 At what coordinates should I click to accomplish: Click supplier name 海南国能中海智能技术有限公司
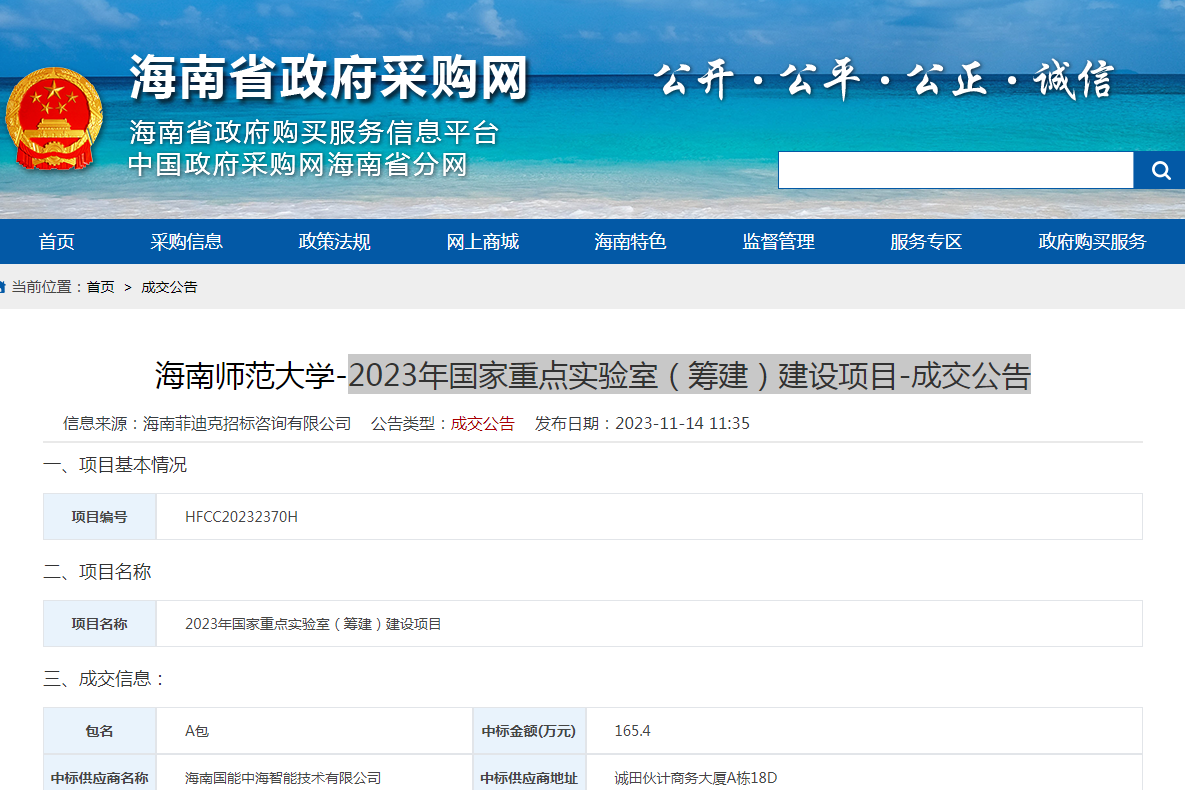tap(283, 778)
